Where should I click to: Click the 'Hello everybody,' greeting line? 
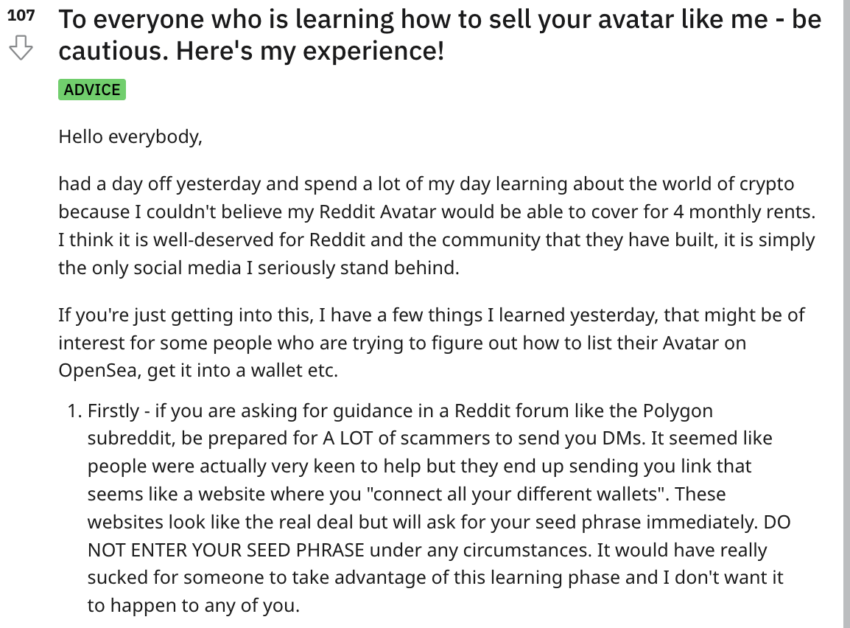point(130,137)
